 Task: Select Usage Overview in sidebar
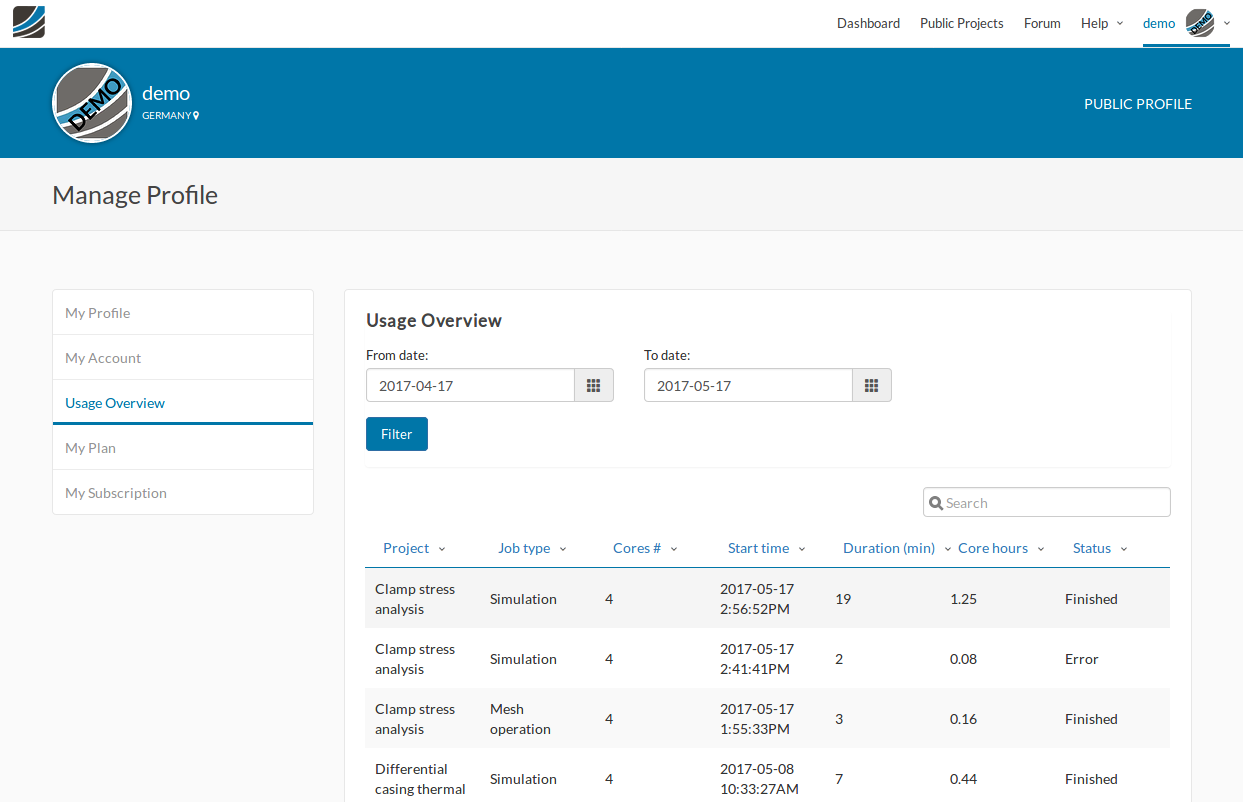pyautogui.click(x=183, y=403)
